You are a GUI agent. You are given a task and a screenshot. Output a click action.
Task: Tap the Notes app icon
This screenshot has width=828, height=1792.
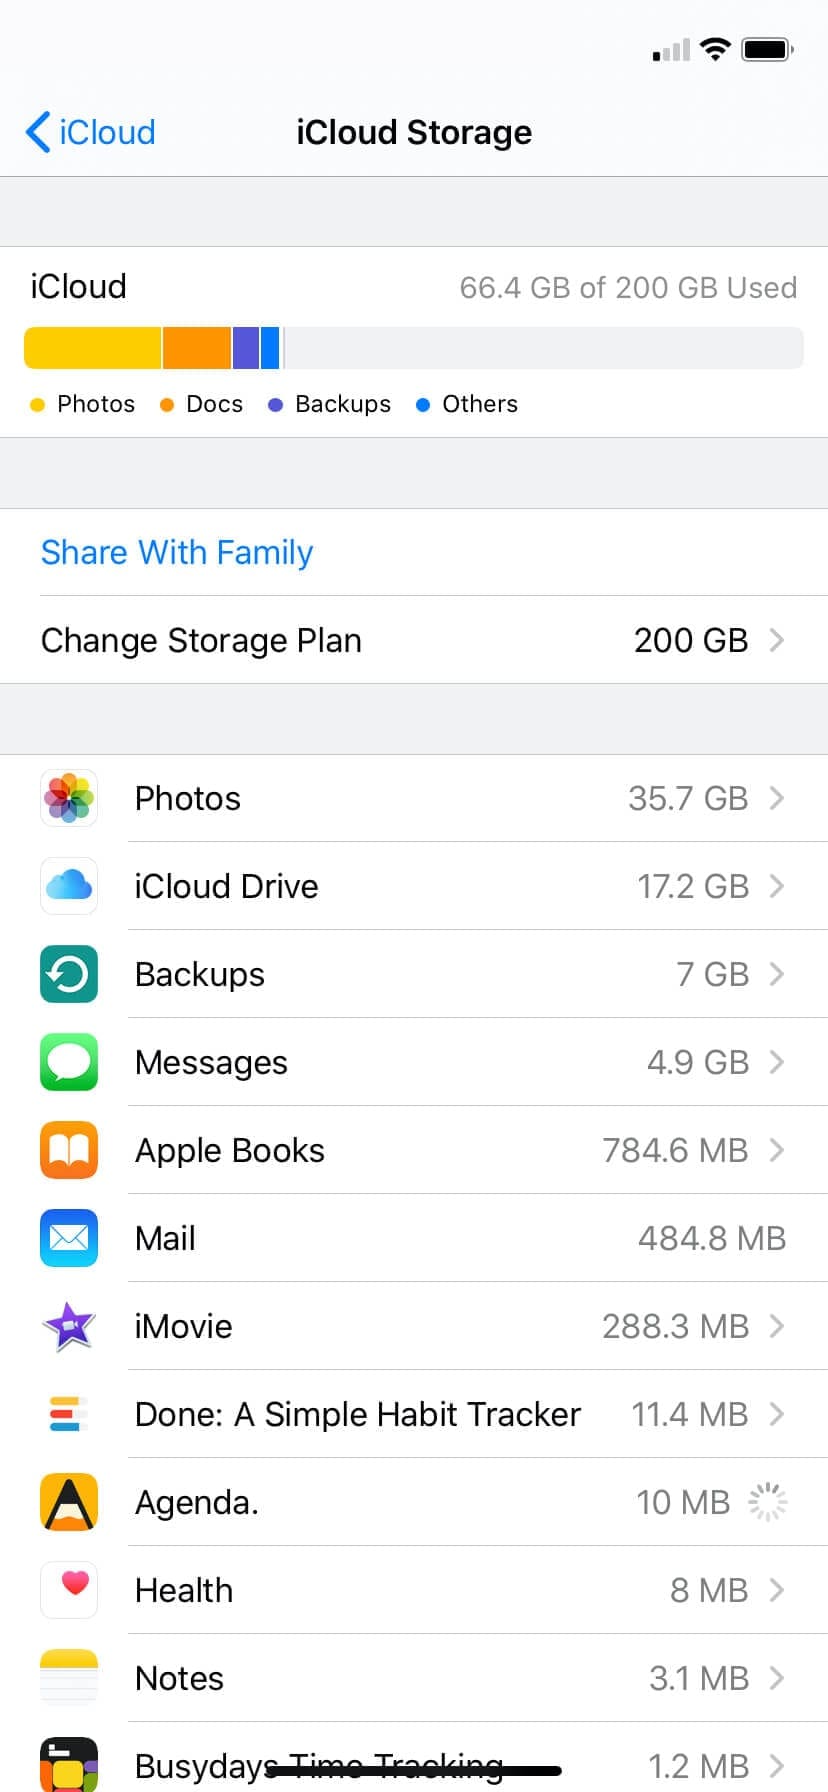tap(68, 1678)
